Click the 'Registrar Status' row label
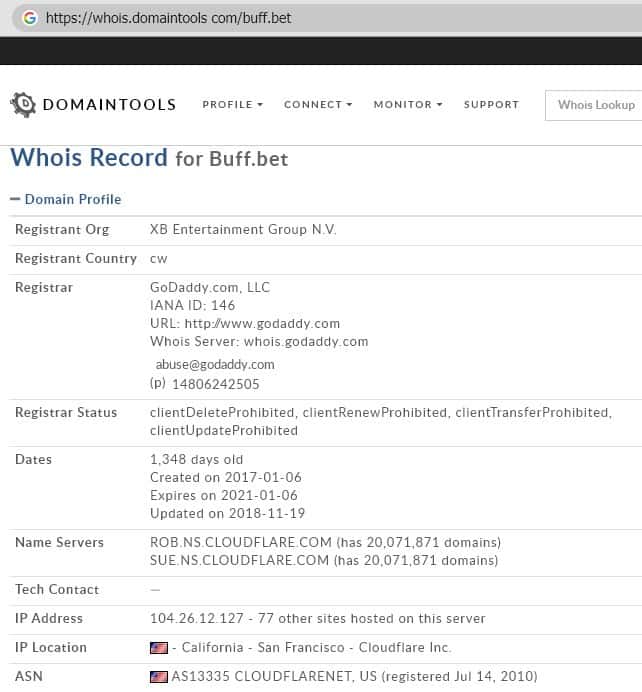This screenshot has width=642, height=692. (x=66, y=413)
